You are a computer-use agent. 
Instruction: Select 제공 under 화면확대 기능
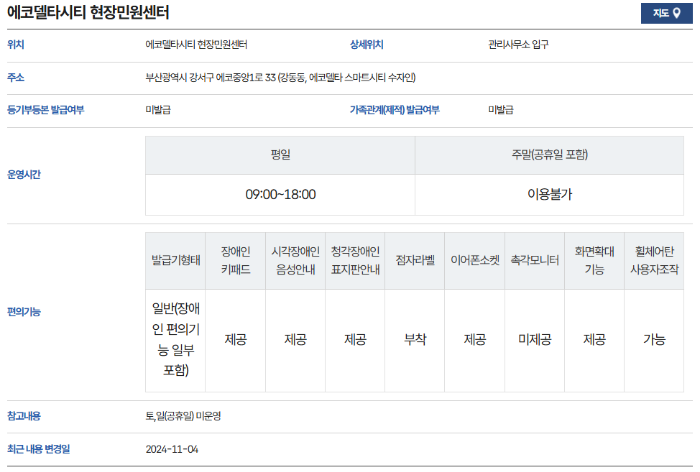click(594, 339)
